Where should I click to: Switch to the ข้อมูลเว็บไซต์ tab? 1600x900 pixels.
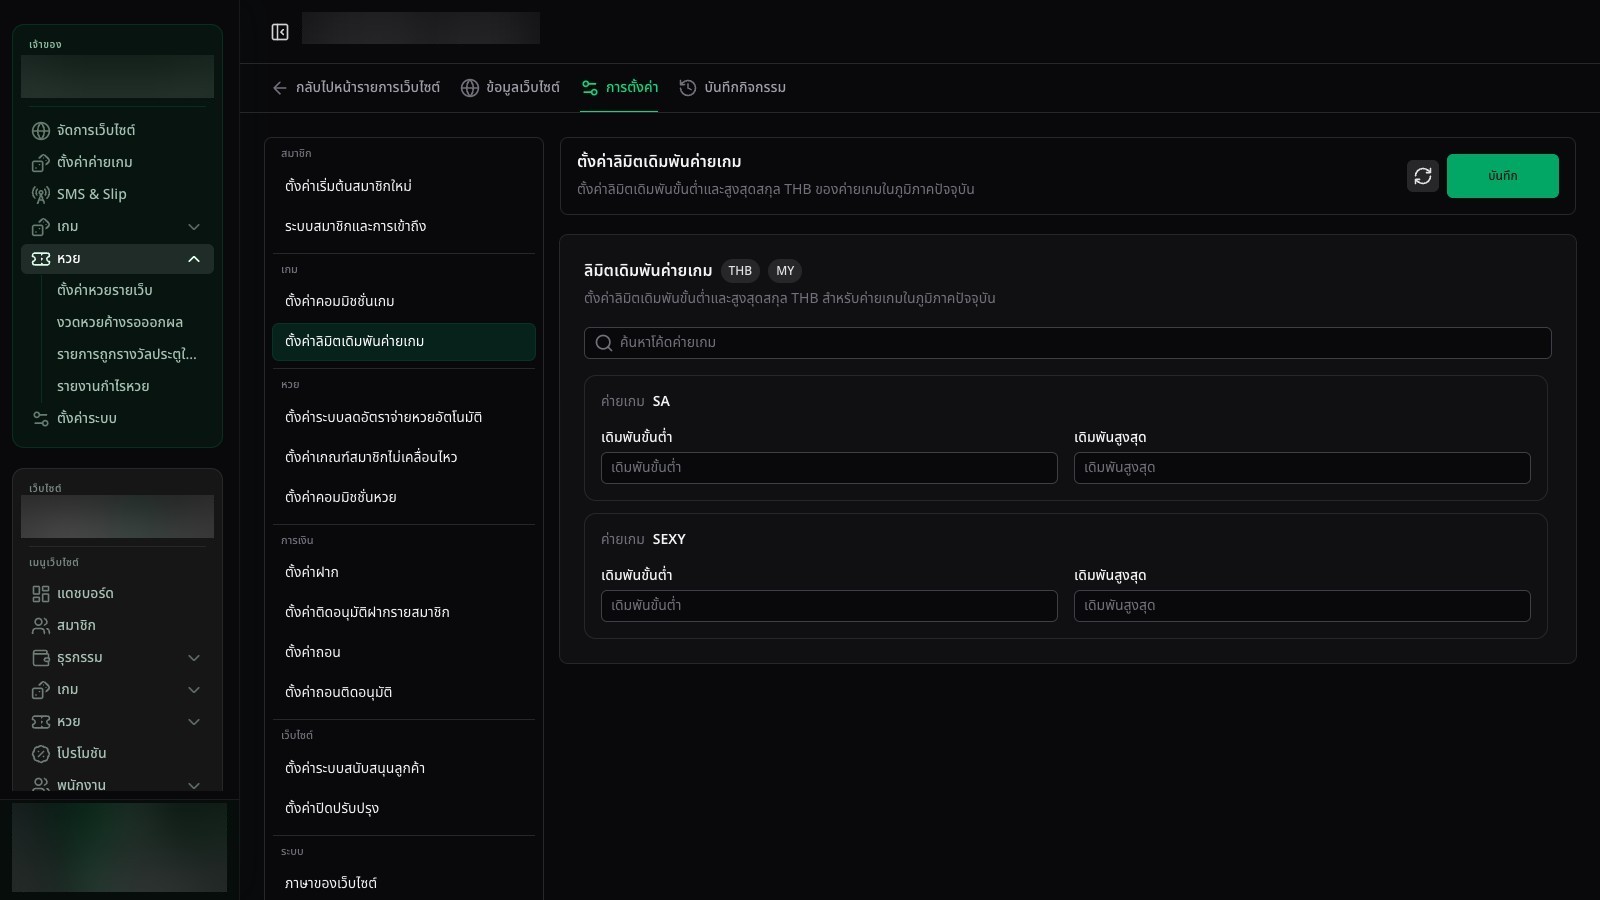click(510, 88)
